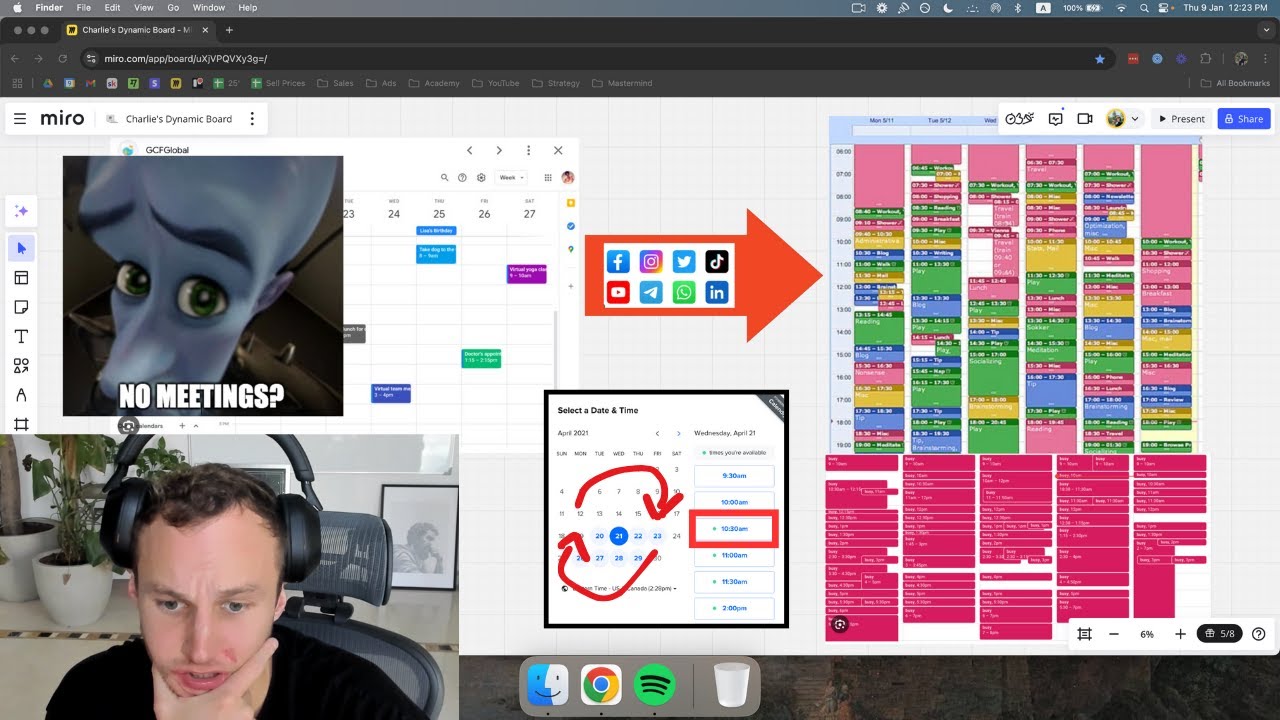1280x720 pixels.
Task: Open the Edit menu
Action: (x=112, y=7)
